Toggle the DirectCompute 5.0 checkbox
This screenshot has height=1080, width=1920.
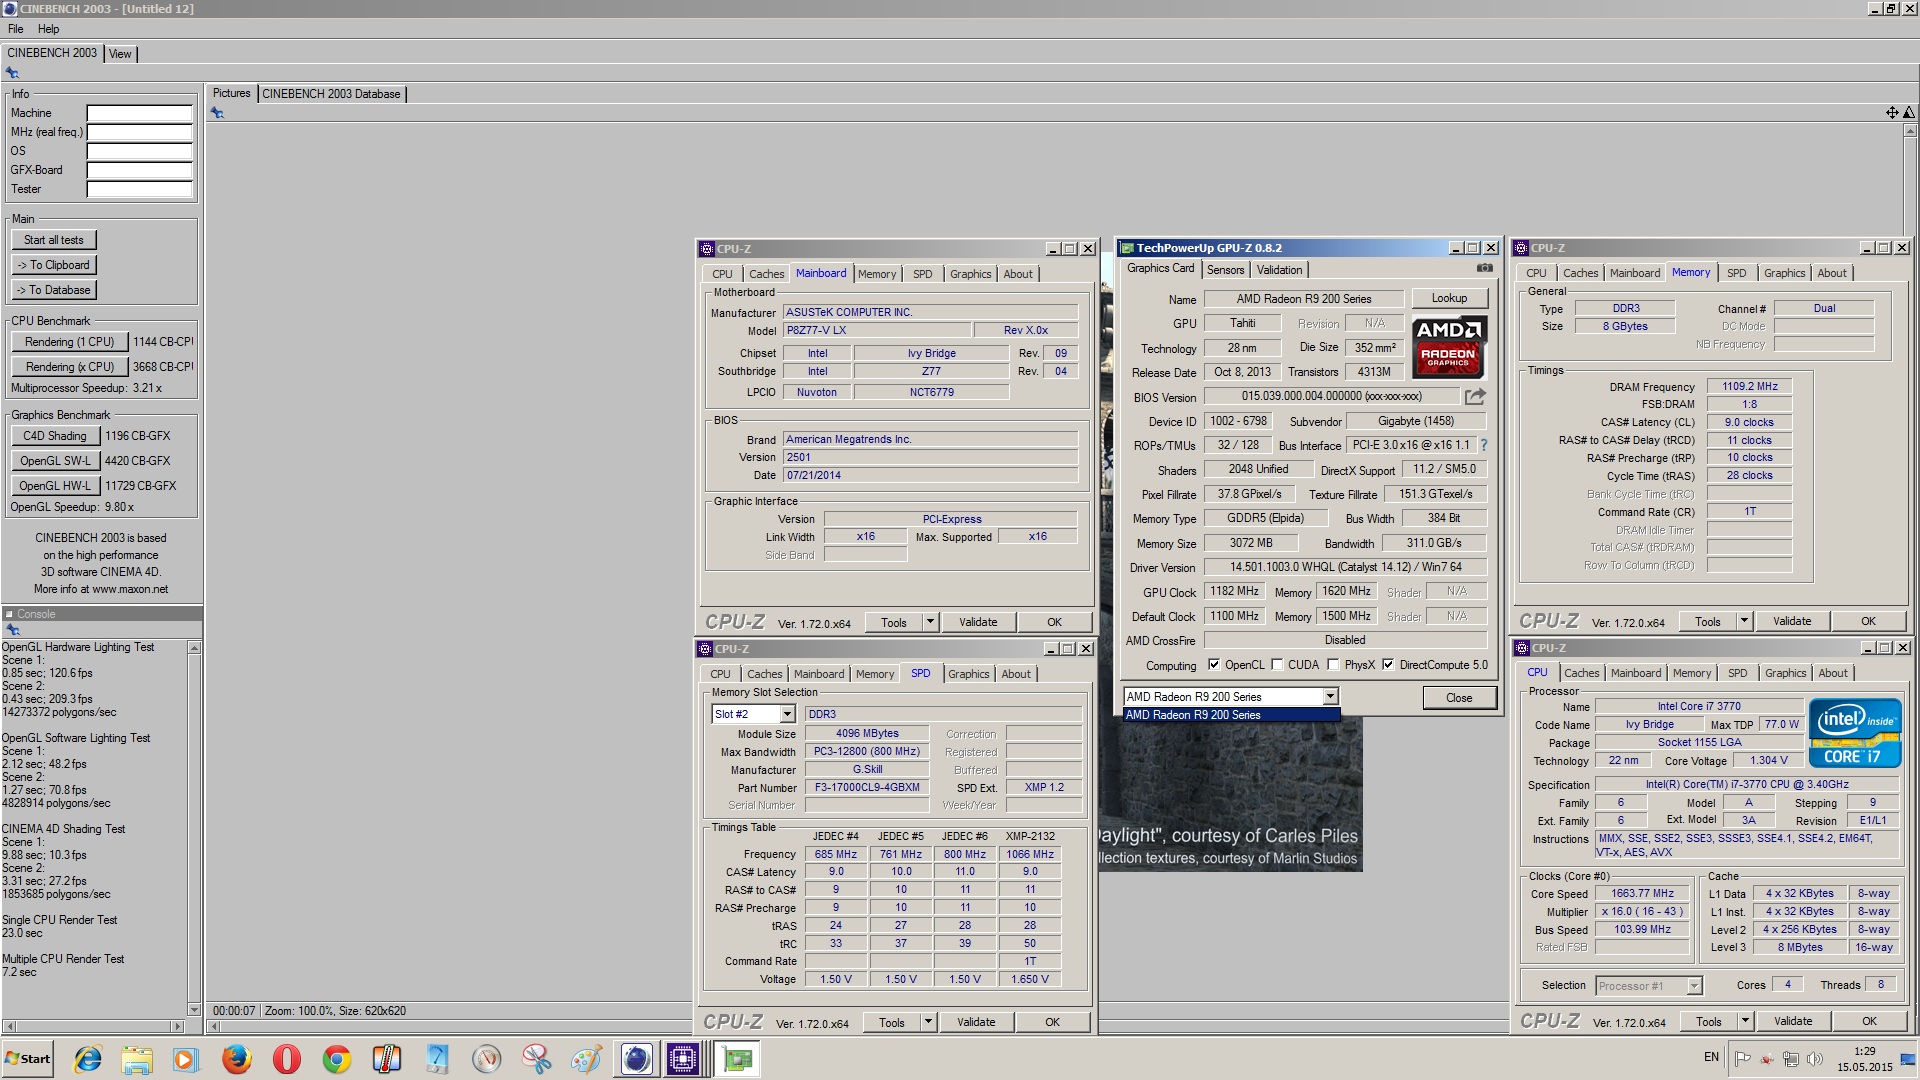(1388, 665)
